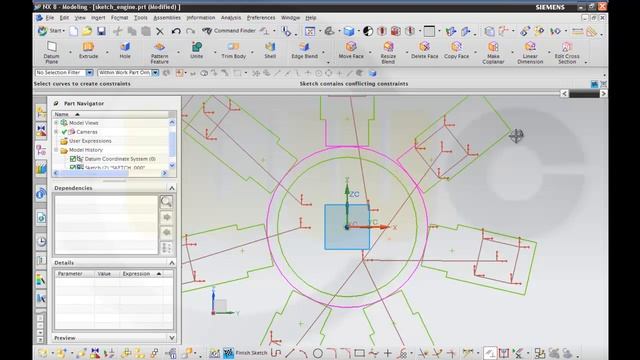This screenshot has width=640, height=360.
Task: Click the Make Coplanar tool
Action: pos(493,52)
